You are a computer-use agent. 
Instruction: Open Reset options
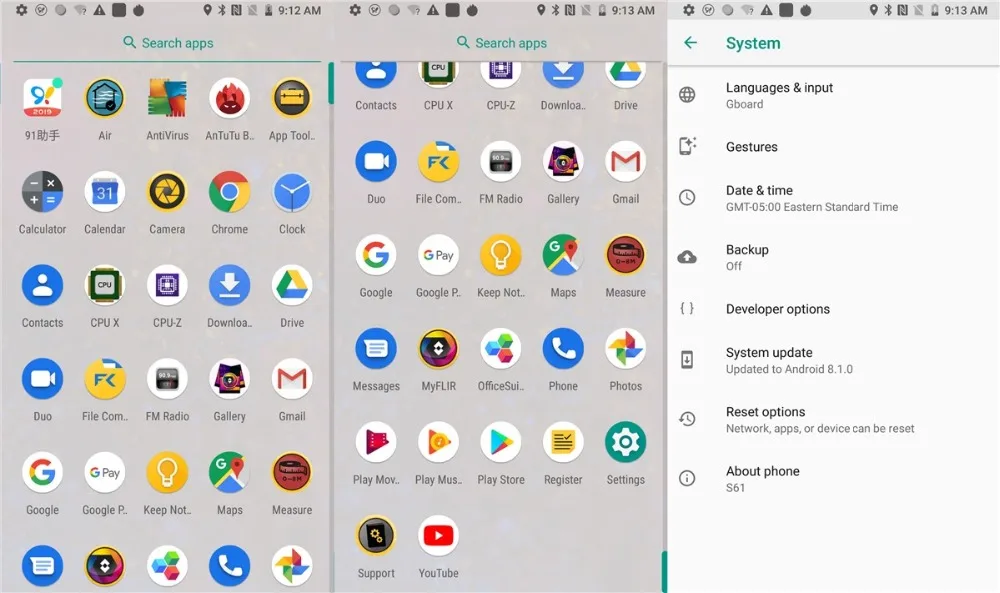[834, 420]
